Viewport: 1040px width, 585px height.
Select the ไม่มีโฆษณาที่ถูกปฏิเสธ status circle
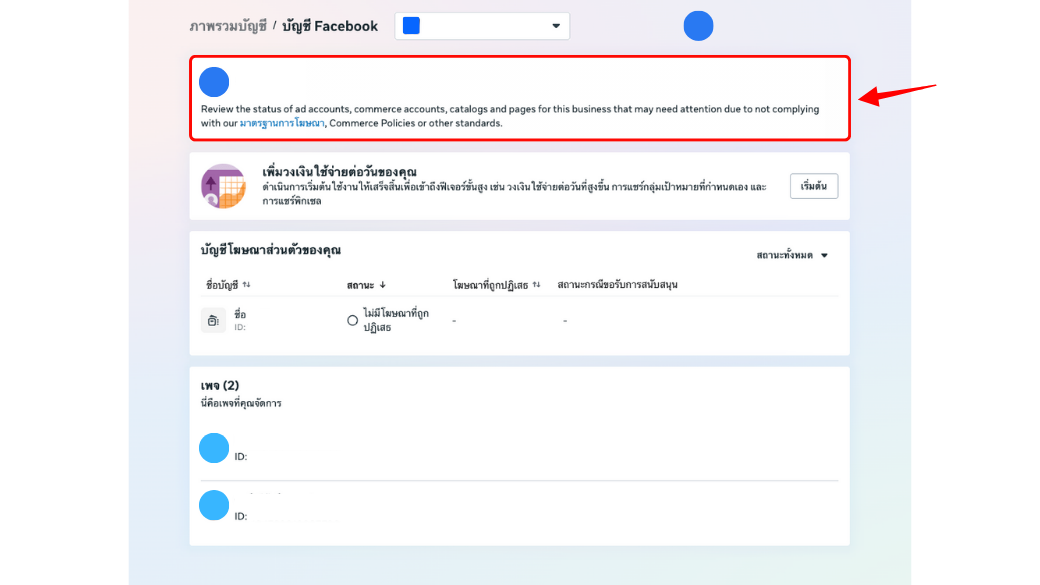tap(352, 320)
